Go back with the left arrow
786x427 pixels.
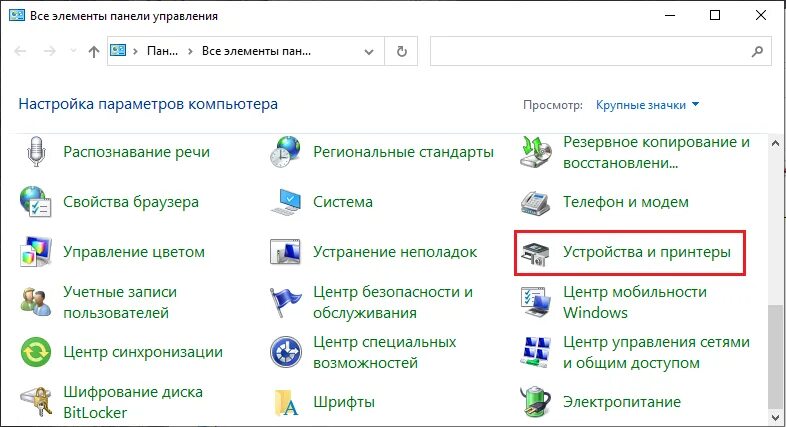tap(20, 51)
